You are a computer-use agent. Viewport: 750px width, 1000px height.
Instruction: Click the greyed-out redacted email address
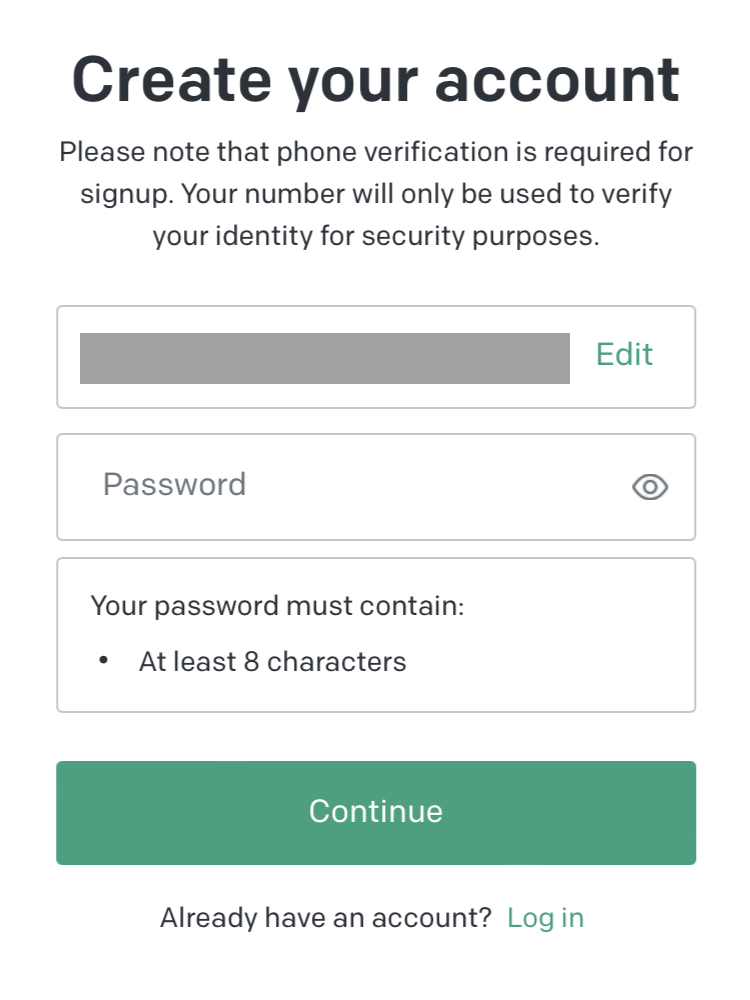click(324, 358)
